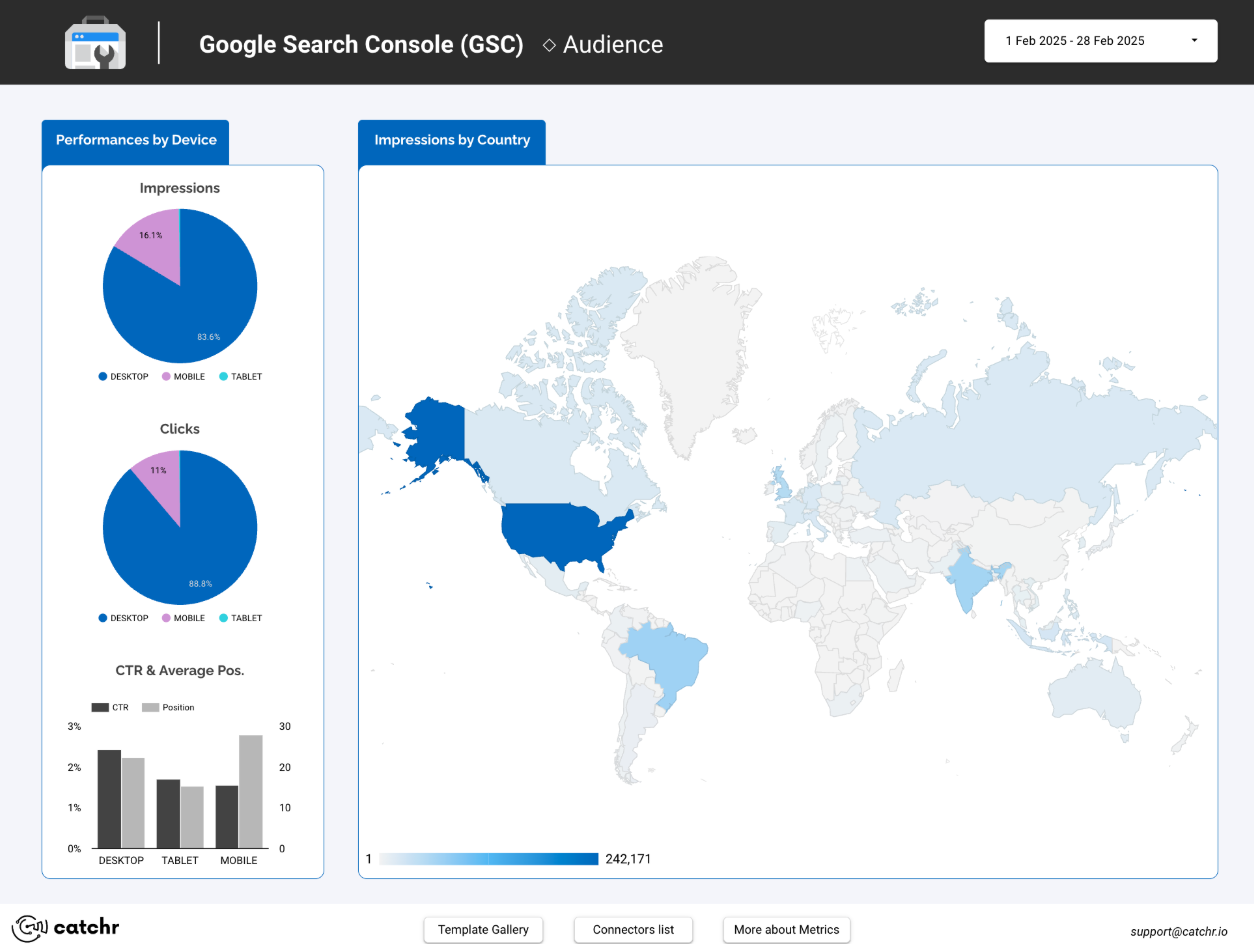This screenshot has width=1254, height=944.
Task: Switch to the Impressions by Country tab
Action: (451, 140)
